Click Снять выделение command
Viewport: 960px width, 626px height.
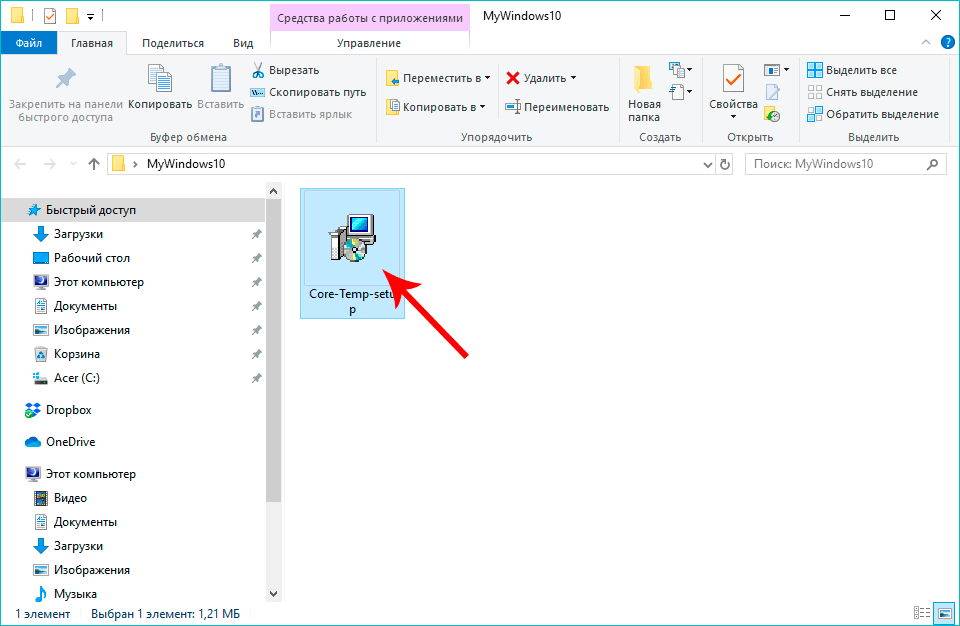click(863, 92)
